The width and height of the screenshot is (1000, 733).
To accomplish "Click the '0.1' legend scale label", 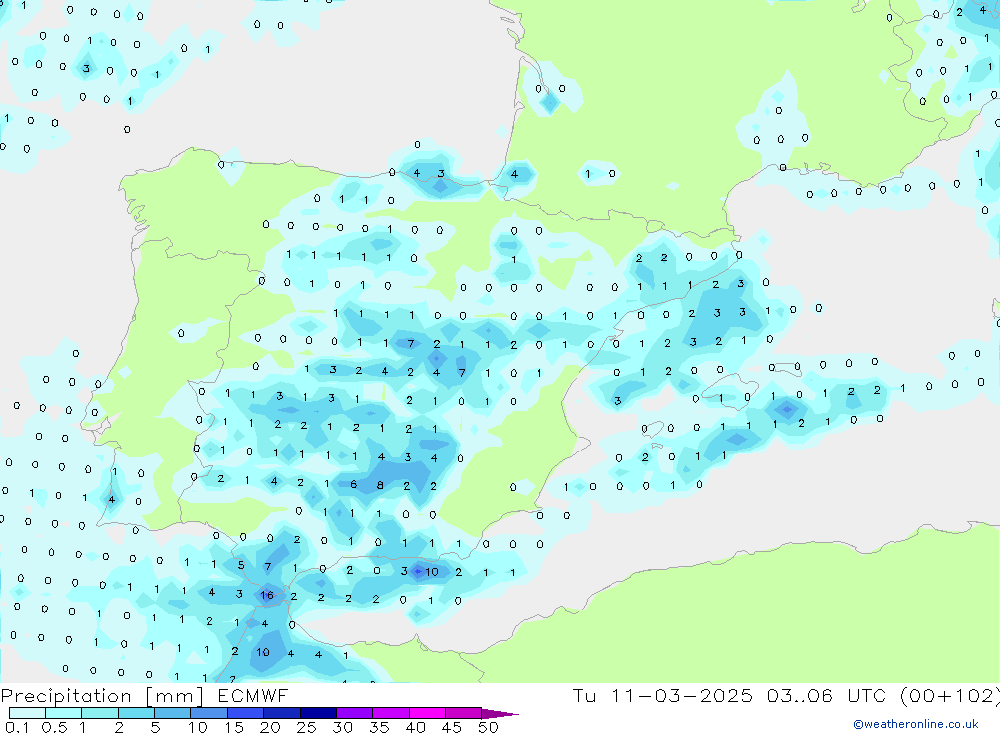I will point(17,727).
